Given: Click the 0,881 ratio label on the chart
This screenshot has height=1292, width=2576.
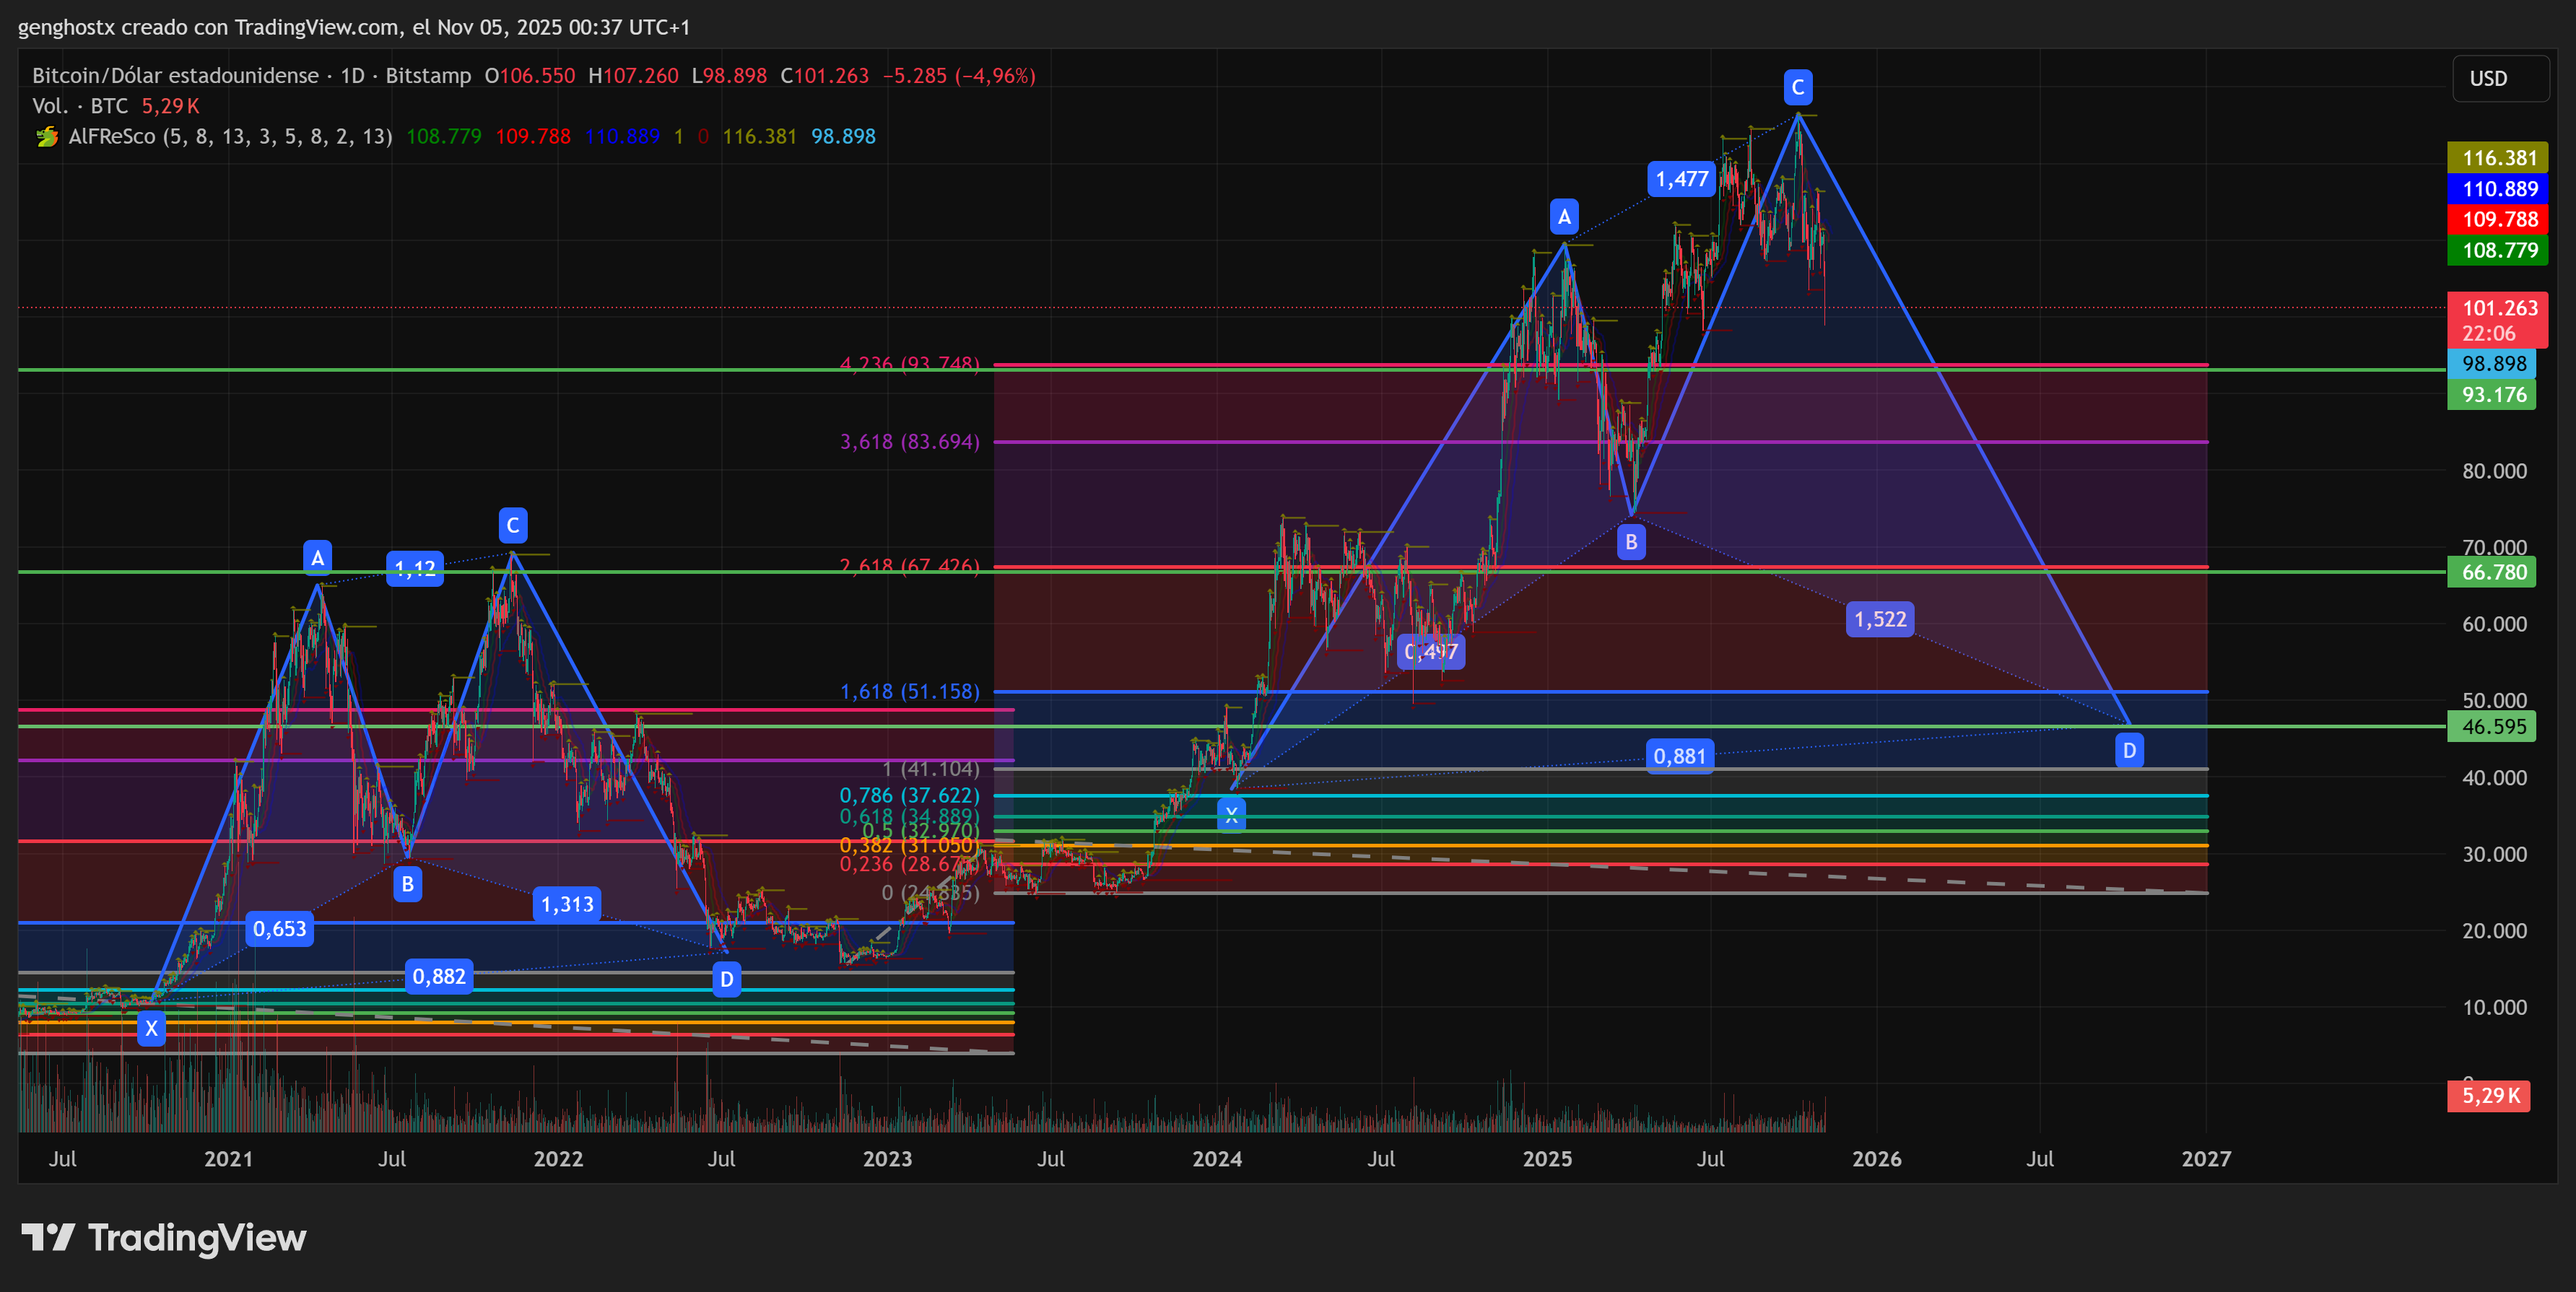Looking at the screenshot, I should tap(1680, 757).
